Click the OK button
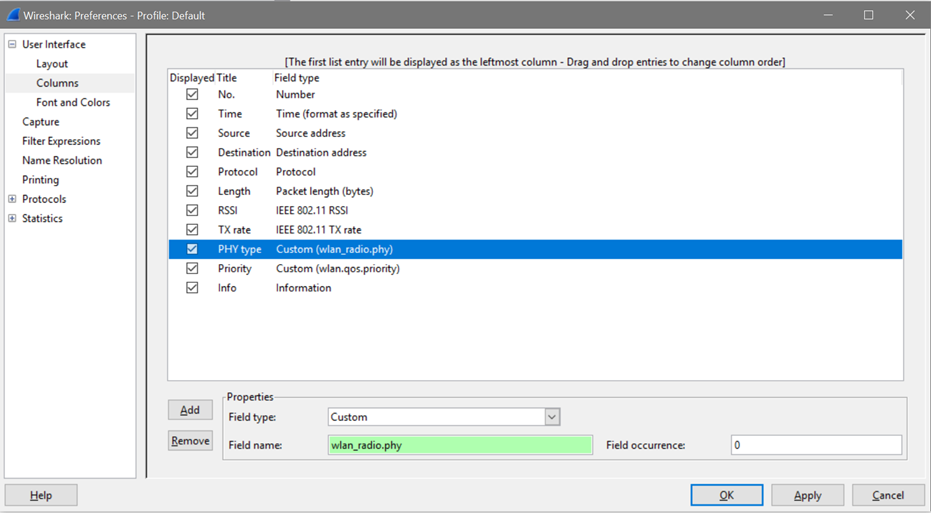931x513 pixels. (727, 495)
